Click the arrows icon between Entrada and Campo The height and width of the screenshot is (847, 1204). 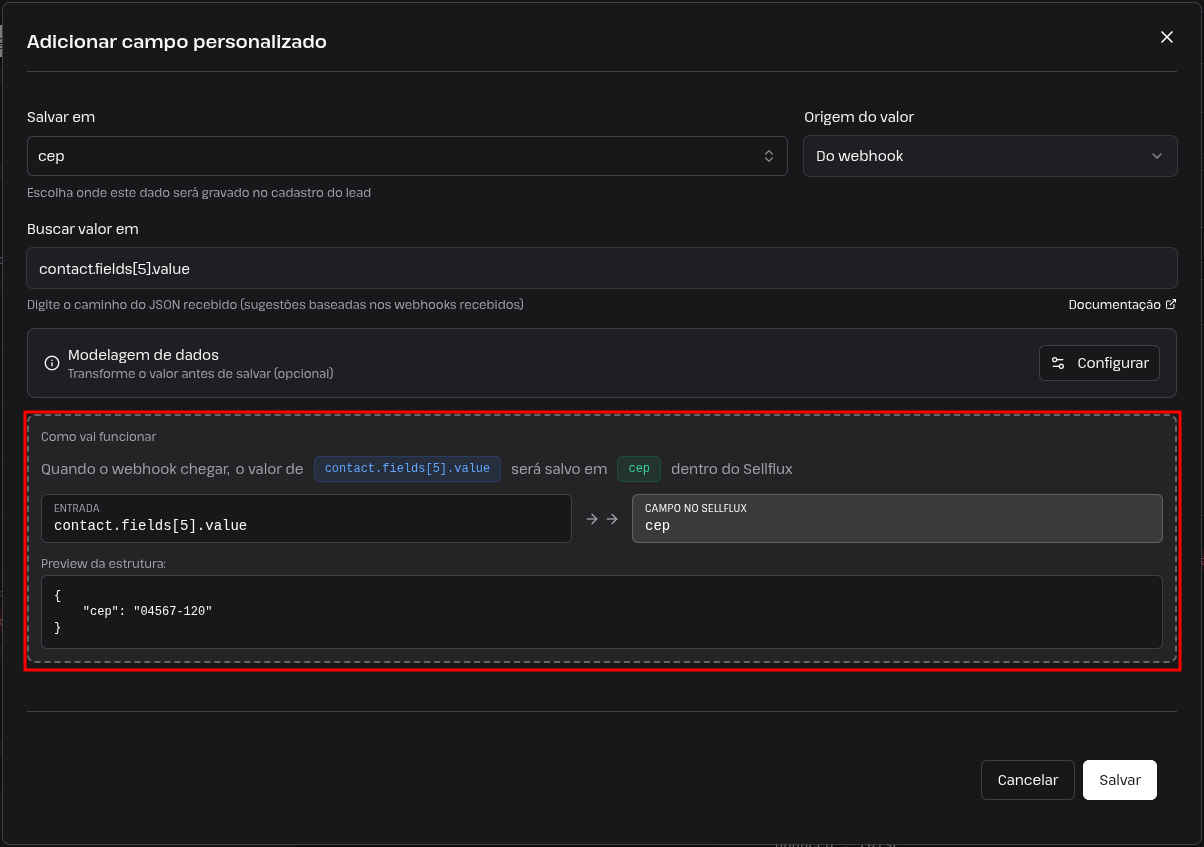pos(602,519)
